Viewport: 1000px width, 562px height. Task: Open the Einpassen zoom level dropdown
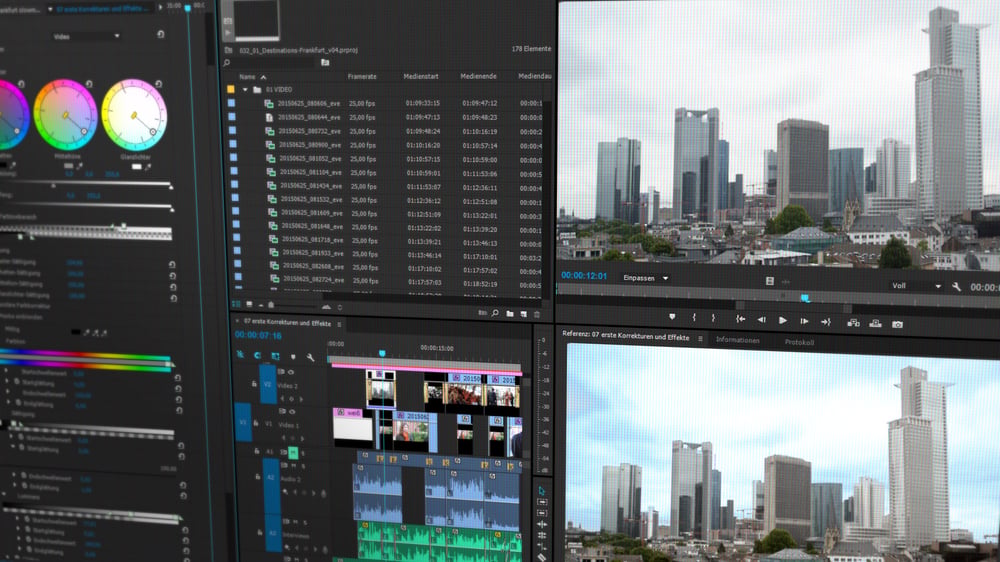point(645,278)
